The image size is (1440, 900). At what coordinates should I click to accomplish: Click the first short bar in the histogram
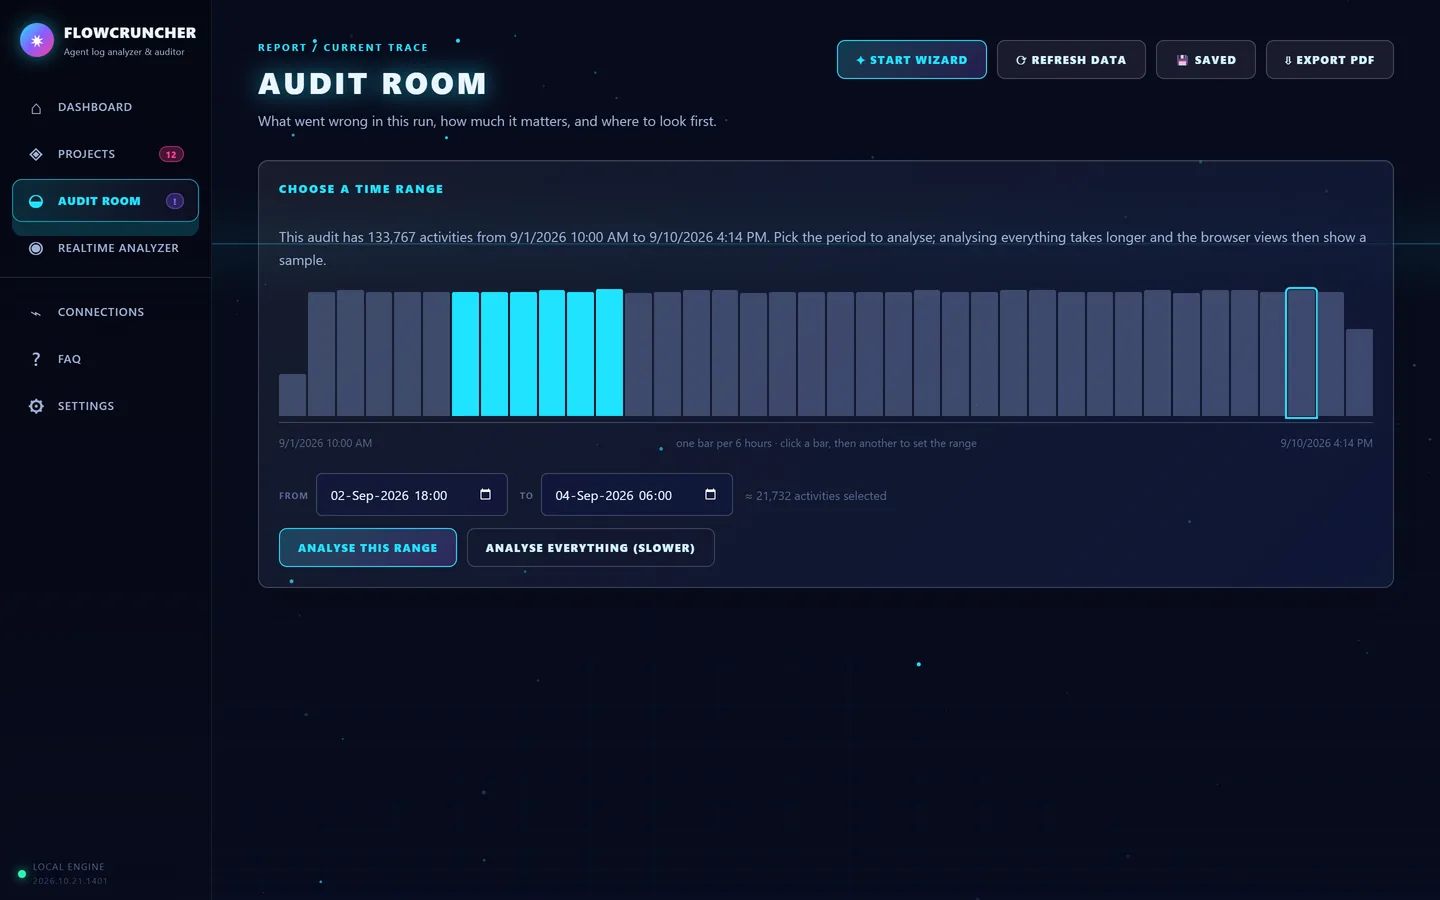click(x=292, y=395)
